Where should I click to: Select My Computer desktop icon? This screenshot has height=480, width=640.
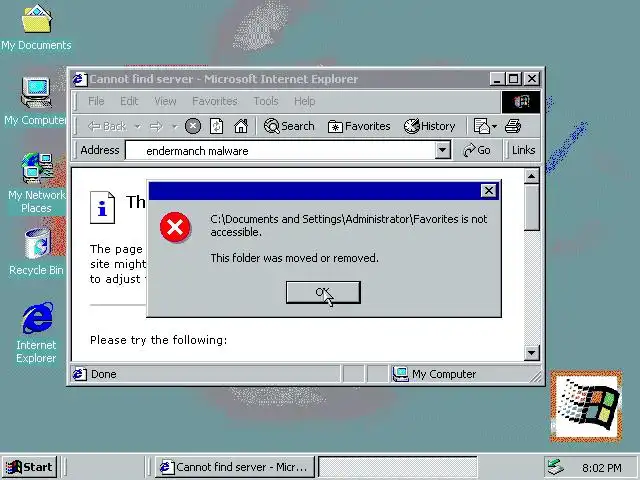34,102
